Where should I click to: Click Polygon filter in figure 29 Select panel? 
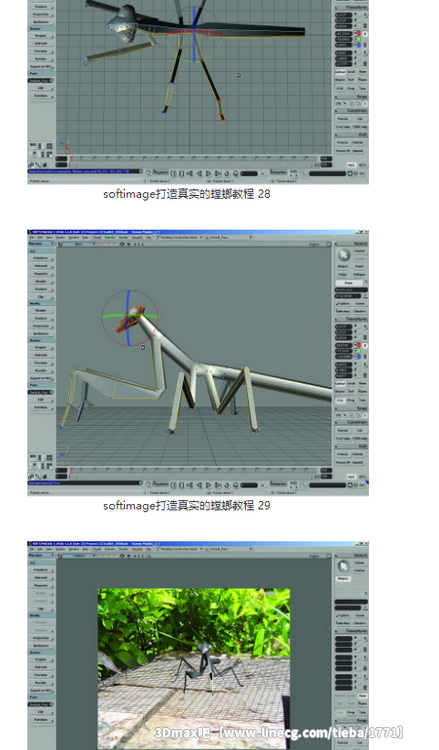click(360, 275)
